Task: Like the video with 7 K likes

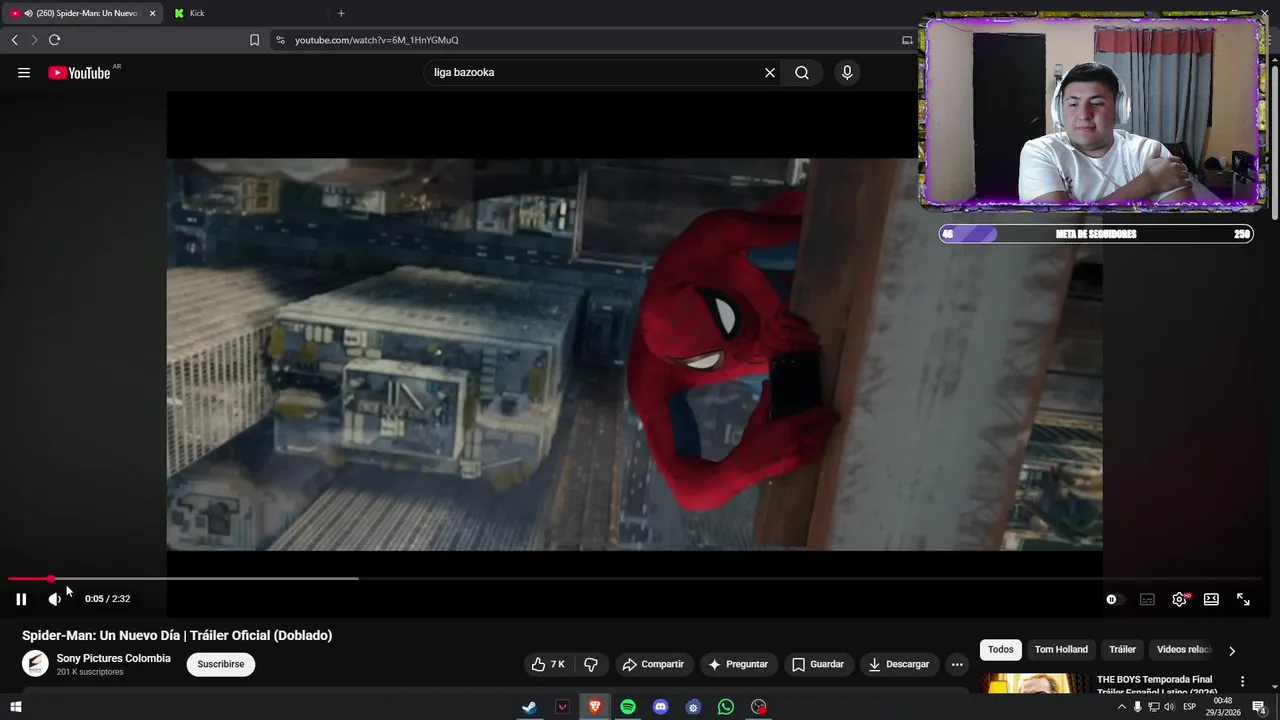Action: tap(548, 664)
